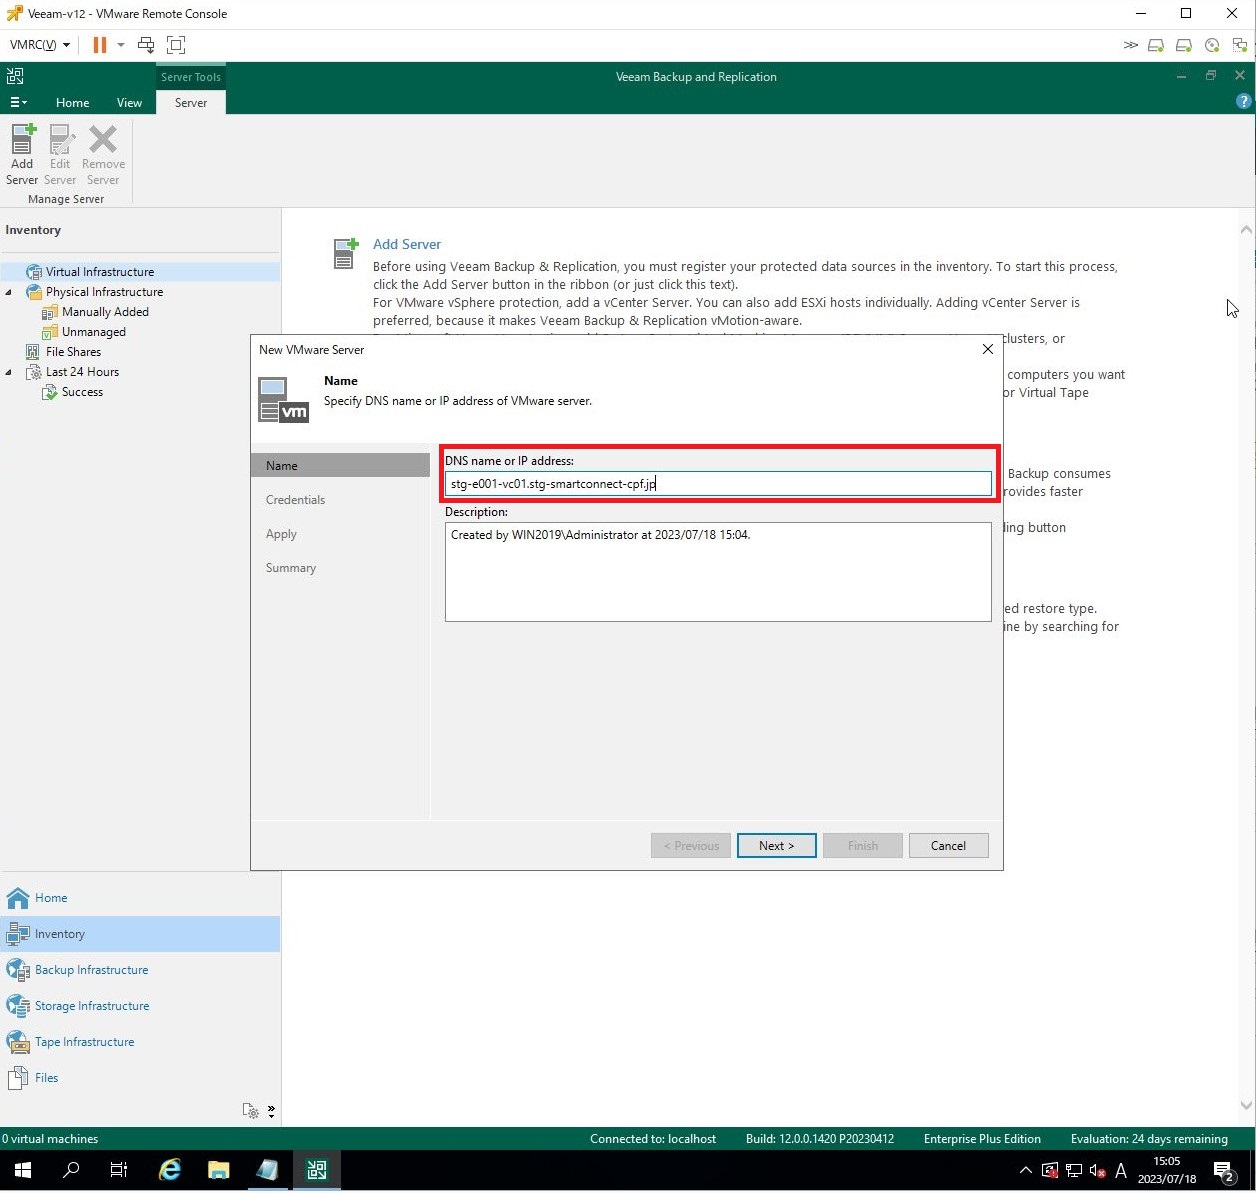Open taskbar search magnifier

tap(71, 1170)
